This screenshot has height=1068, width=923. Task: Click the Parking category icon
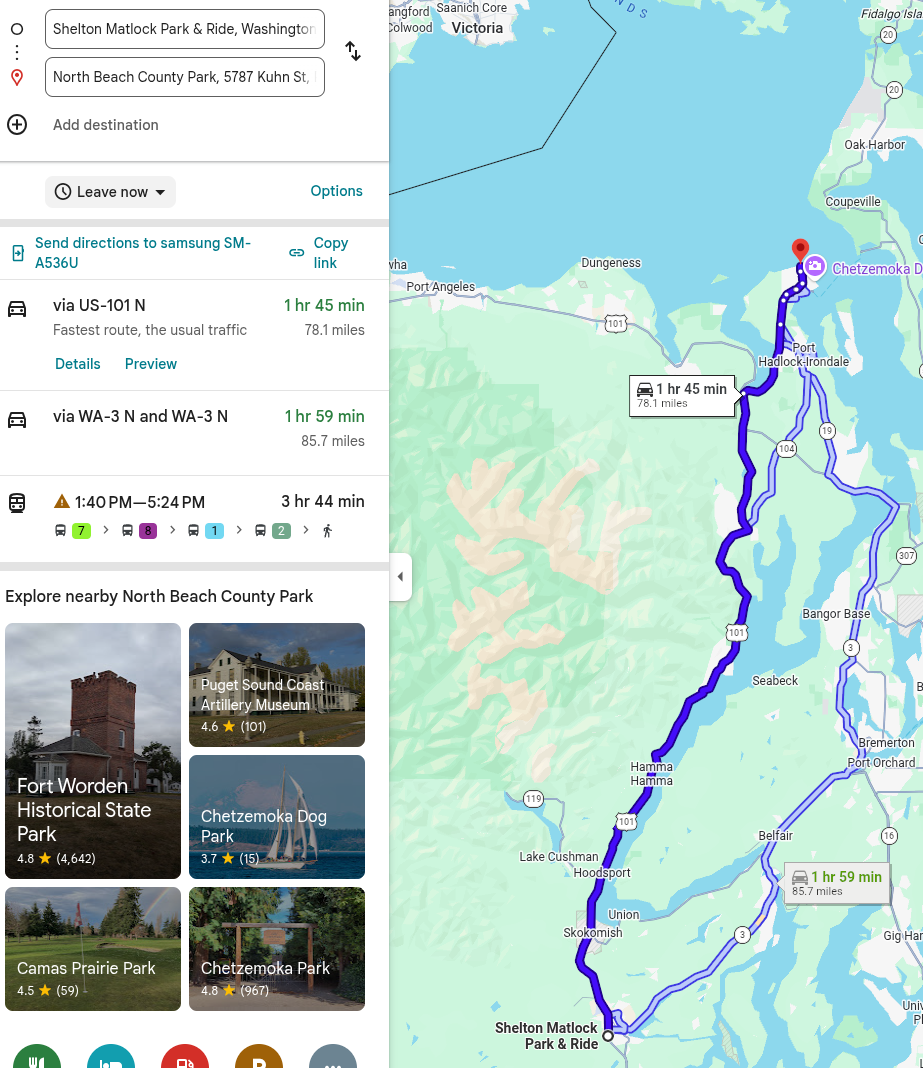(x=259, y=1060)
